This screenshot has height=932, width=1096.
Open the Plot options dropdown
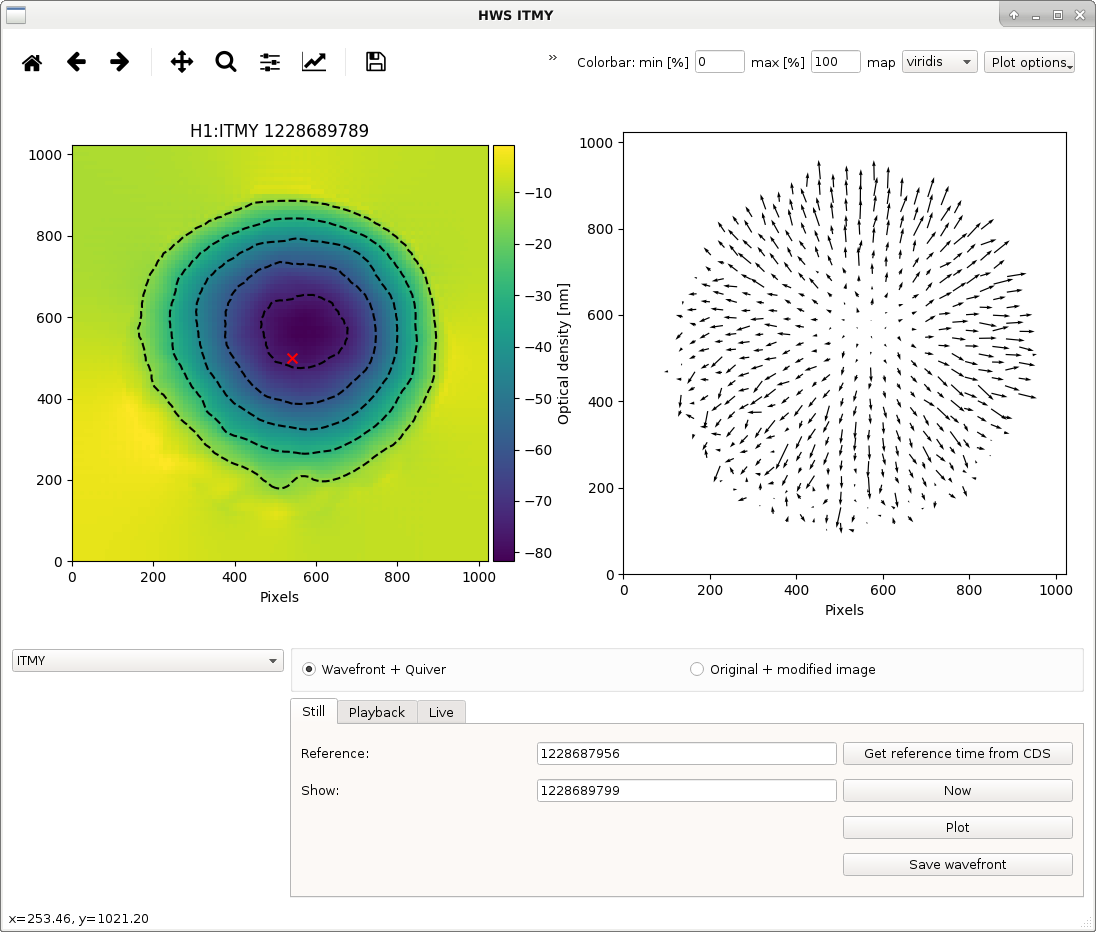(1029, 62)
